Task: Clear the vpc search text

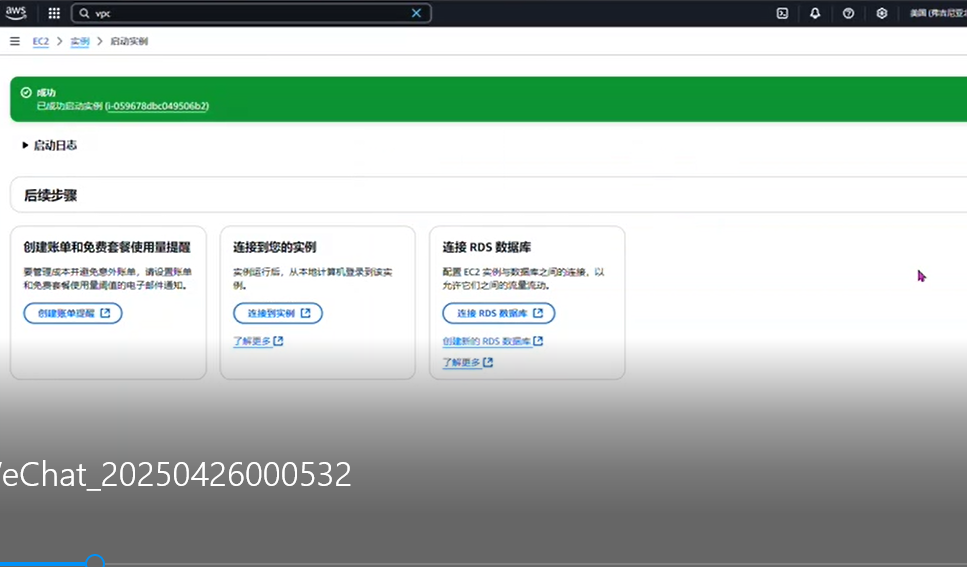Action: (416, 13)
